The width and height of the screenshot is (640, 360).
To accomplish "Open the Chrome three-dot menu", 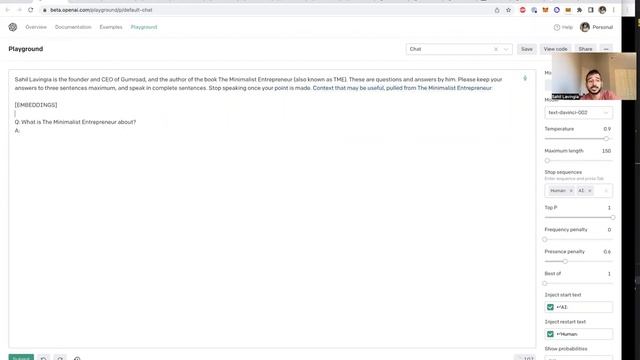I will pyautogui.click(x=613, y=10).
